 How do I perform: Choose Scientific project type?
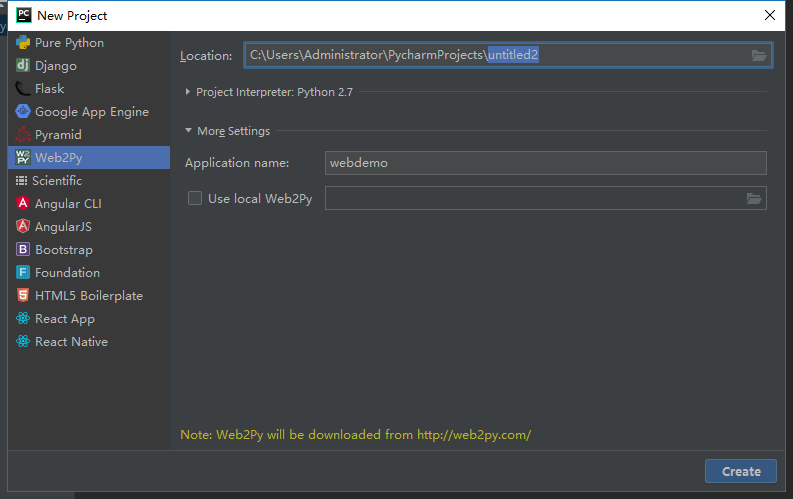click(57, 180)
